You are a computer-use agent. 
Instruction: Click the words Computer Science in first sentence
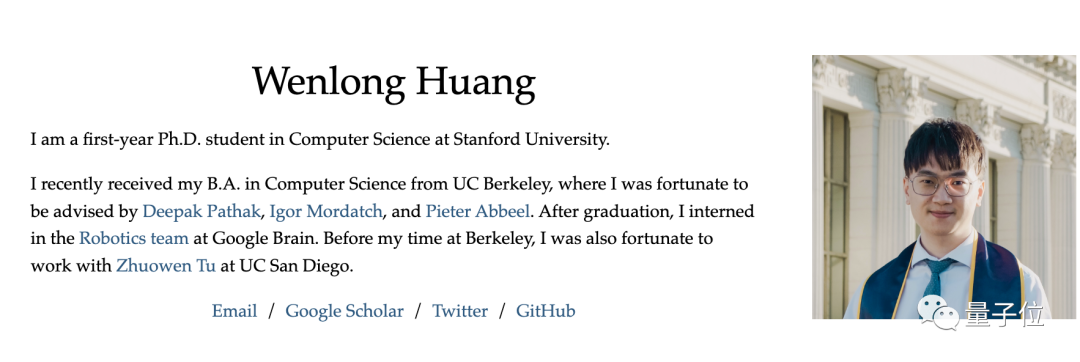pos(359,140)
